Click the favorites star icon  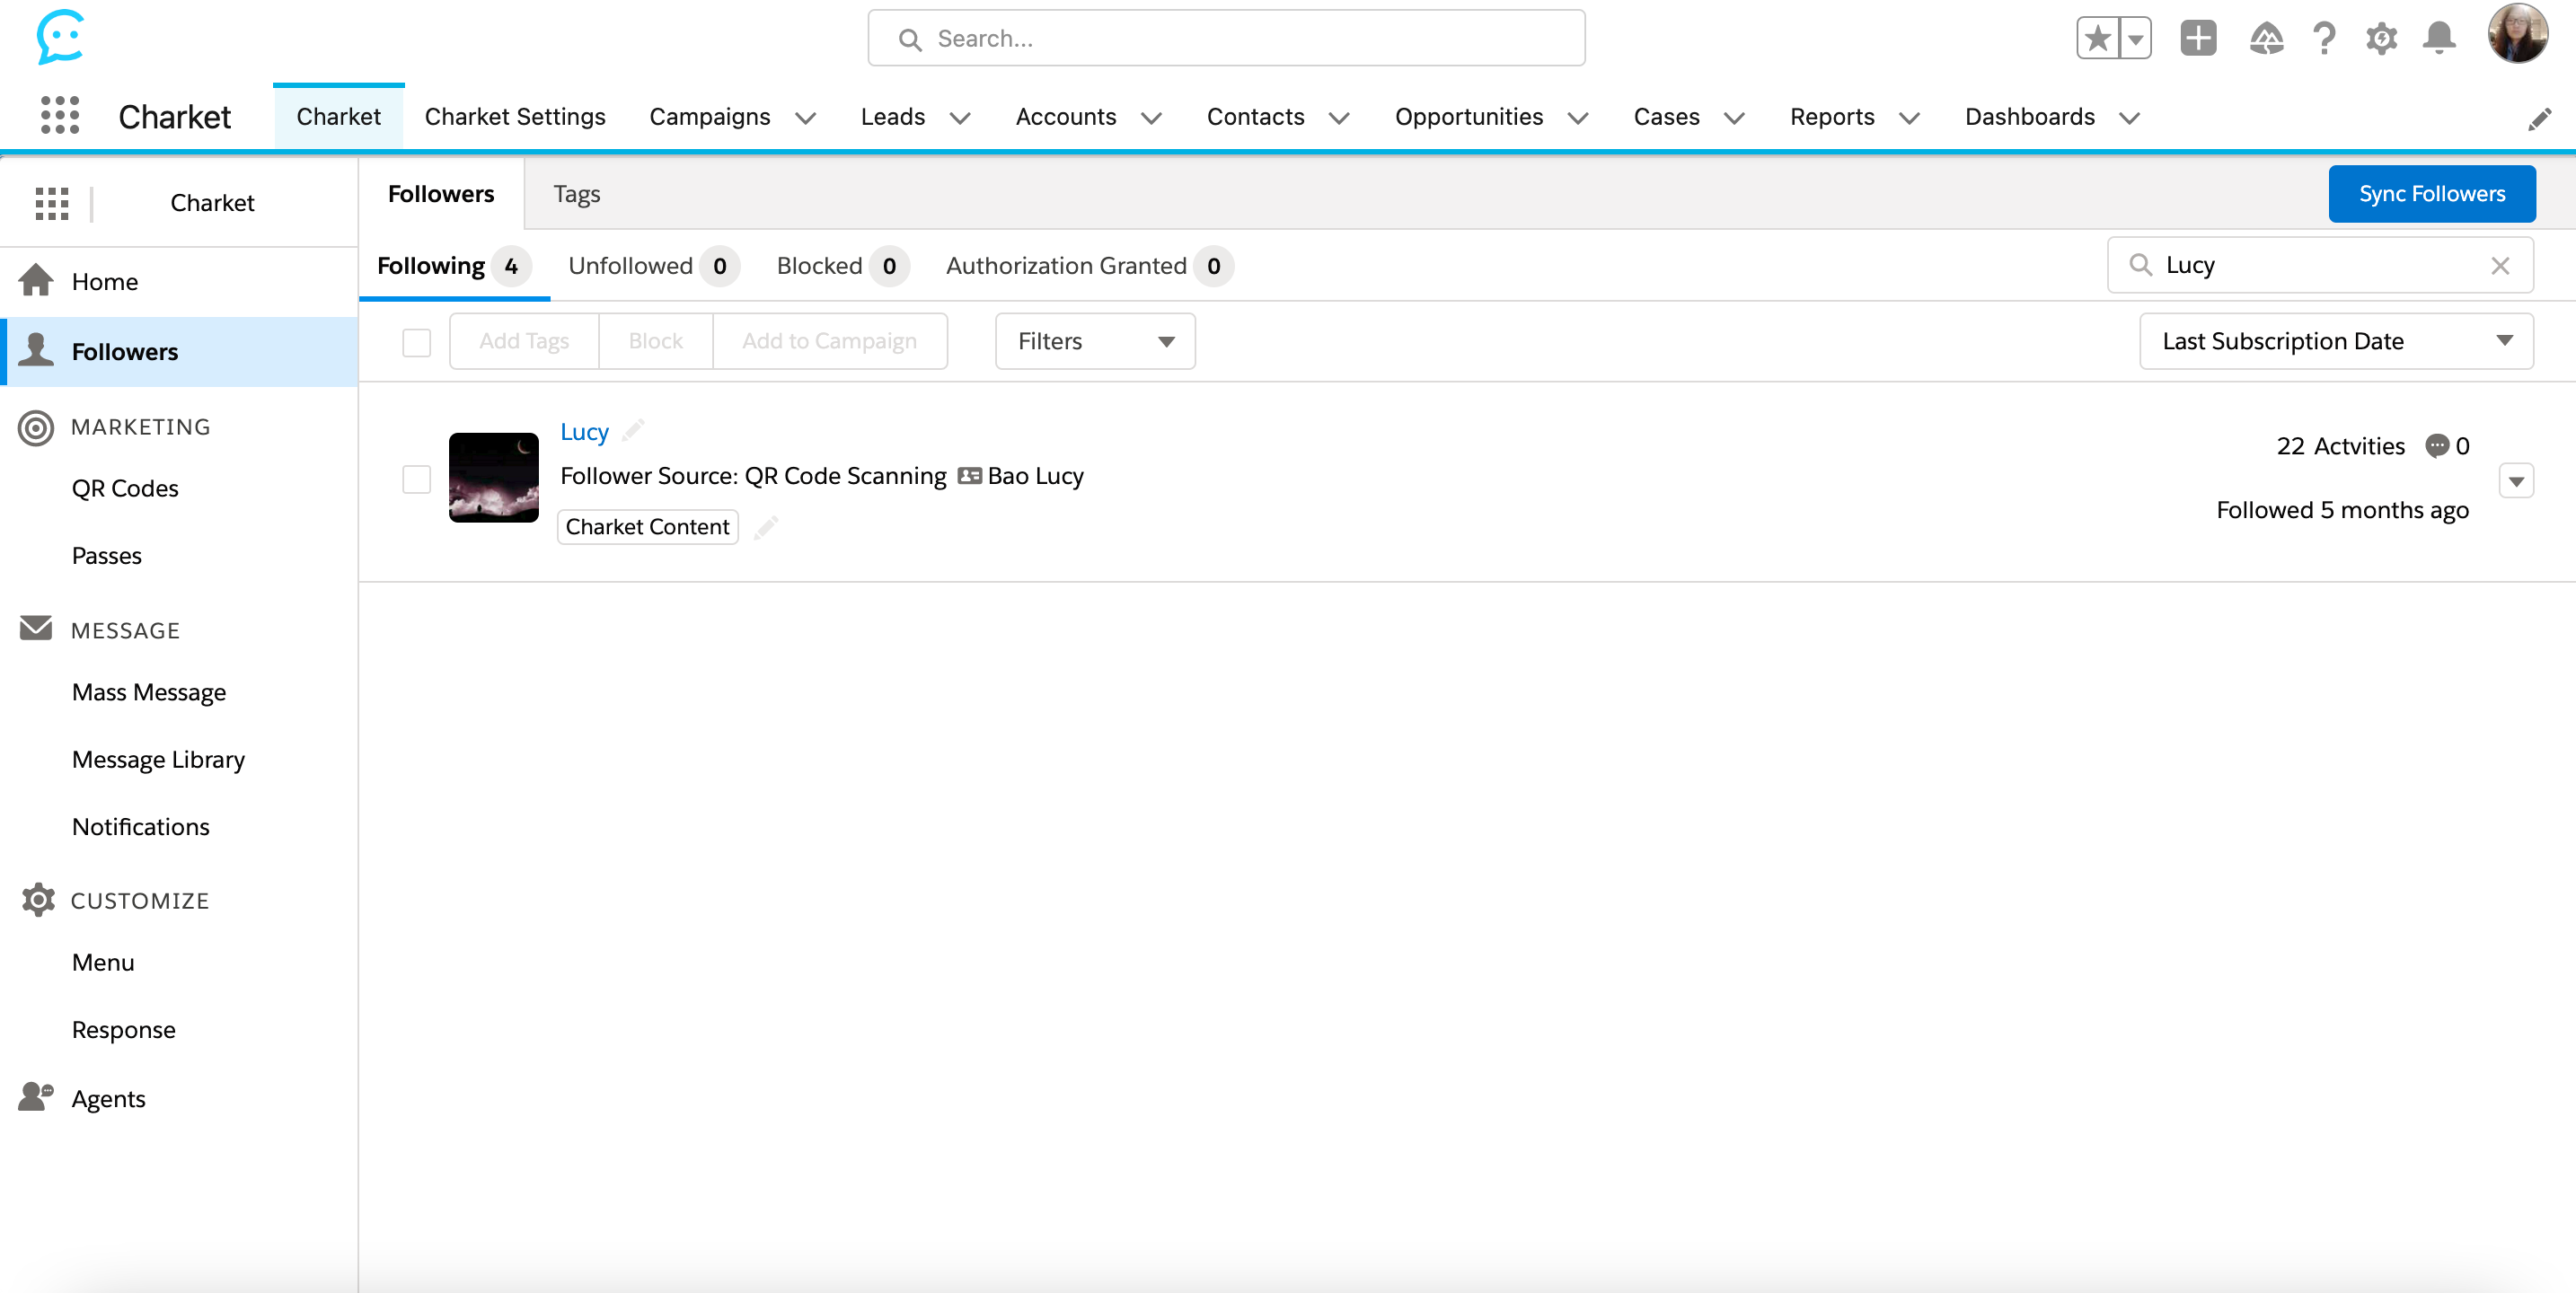pyautogui.click(x=2098, y=39)
